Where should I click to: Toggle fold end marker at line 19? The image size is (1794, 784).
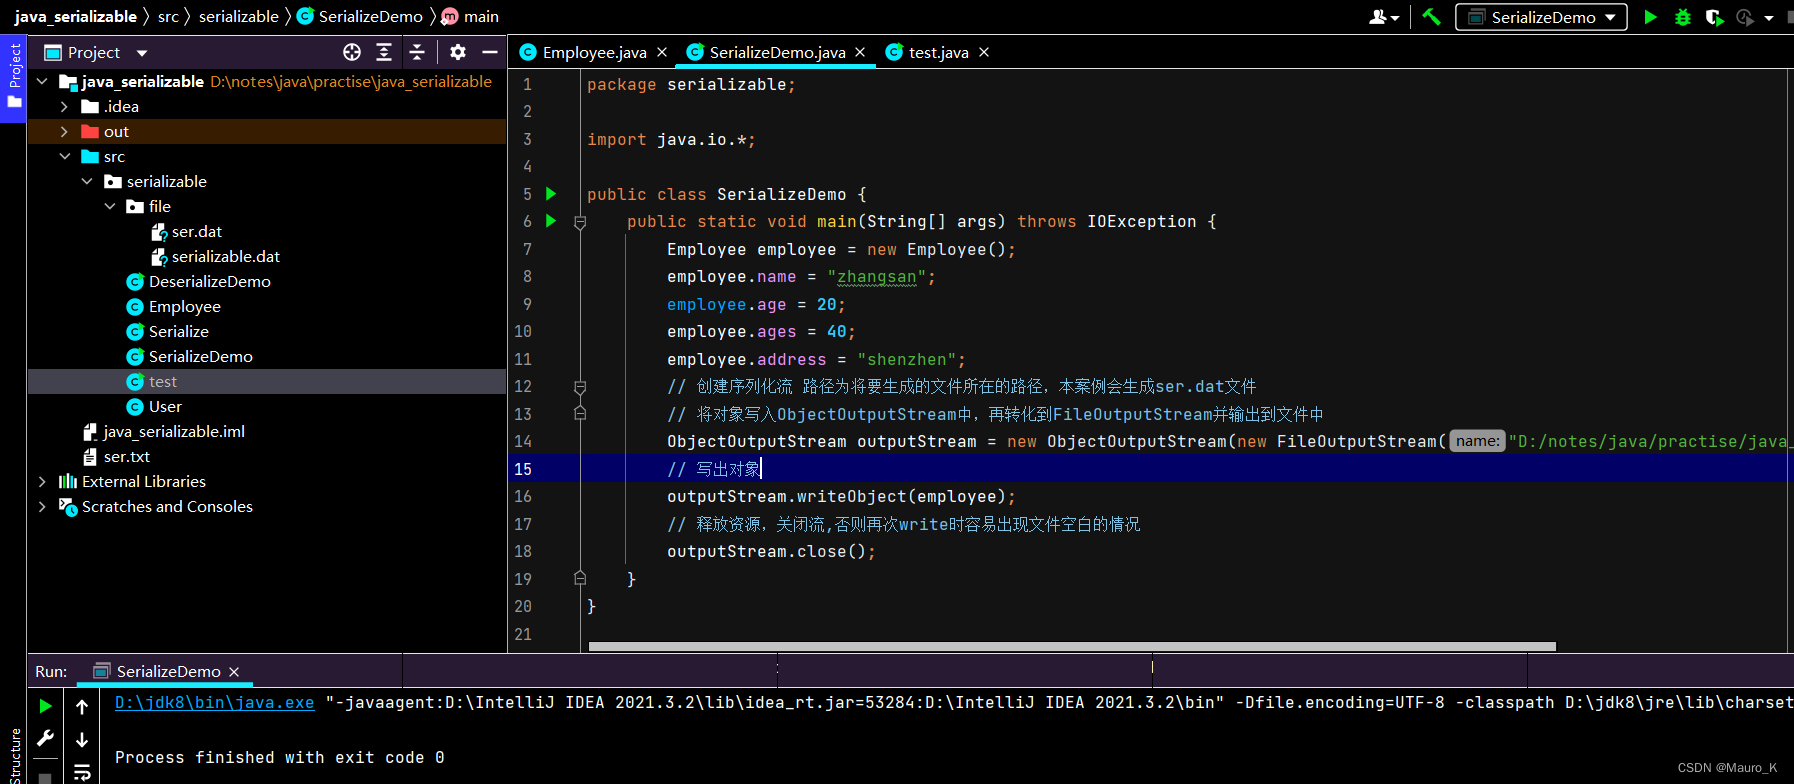pyautogui.click(x=580, y=578)
